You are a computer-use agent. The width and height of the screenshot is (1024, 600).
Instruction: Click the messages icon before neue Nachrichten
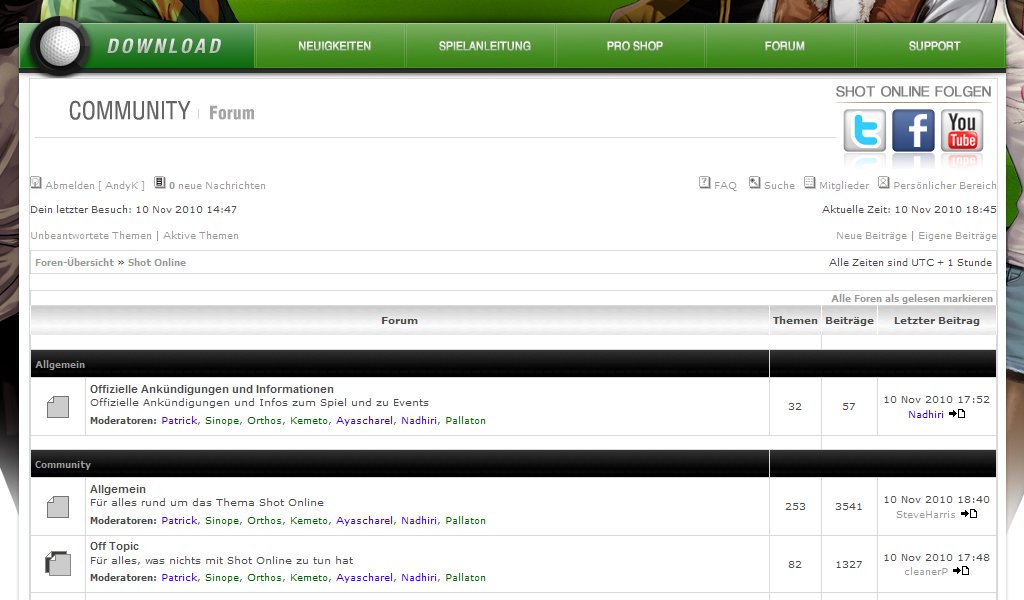(x=159, y=183)
